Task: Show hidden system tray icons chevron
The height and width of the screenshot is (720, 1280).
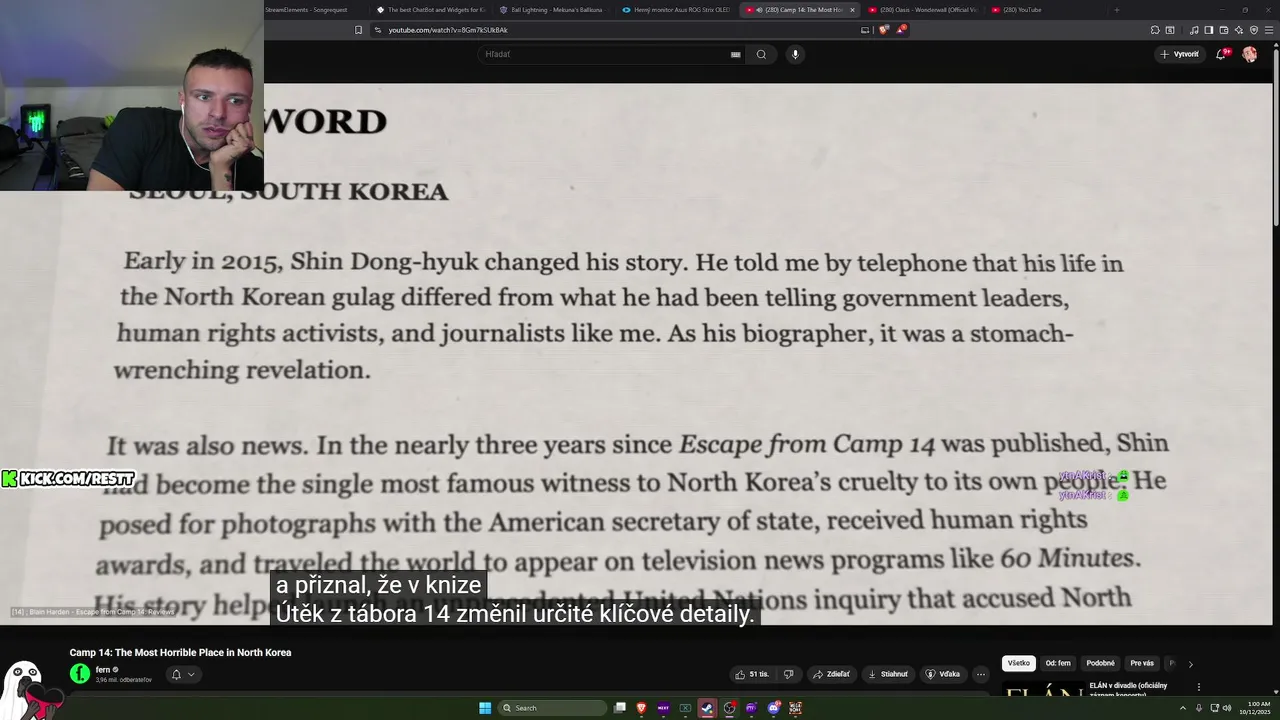Action: pos(1184,708)
